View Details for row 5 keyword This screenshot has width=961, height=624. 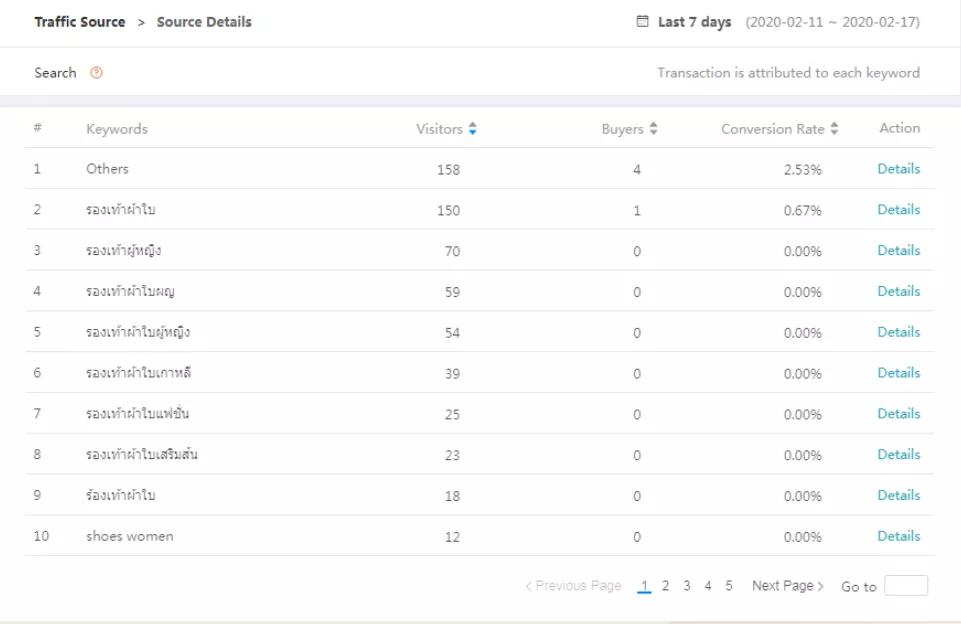(898, 332)
